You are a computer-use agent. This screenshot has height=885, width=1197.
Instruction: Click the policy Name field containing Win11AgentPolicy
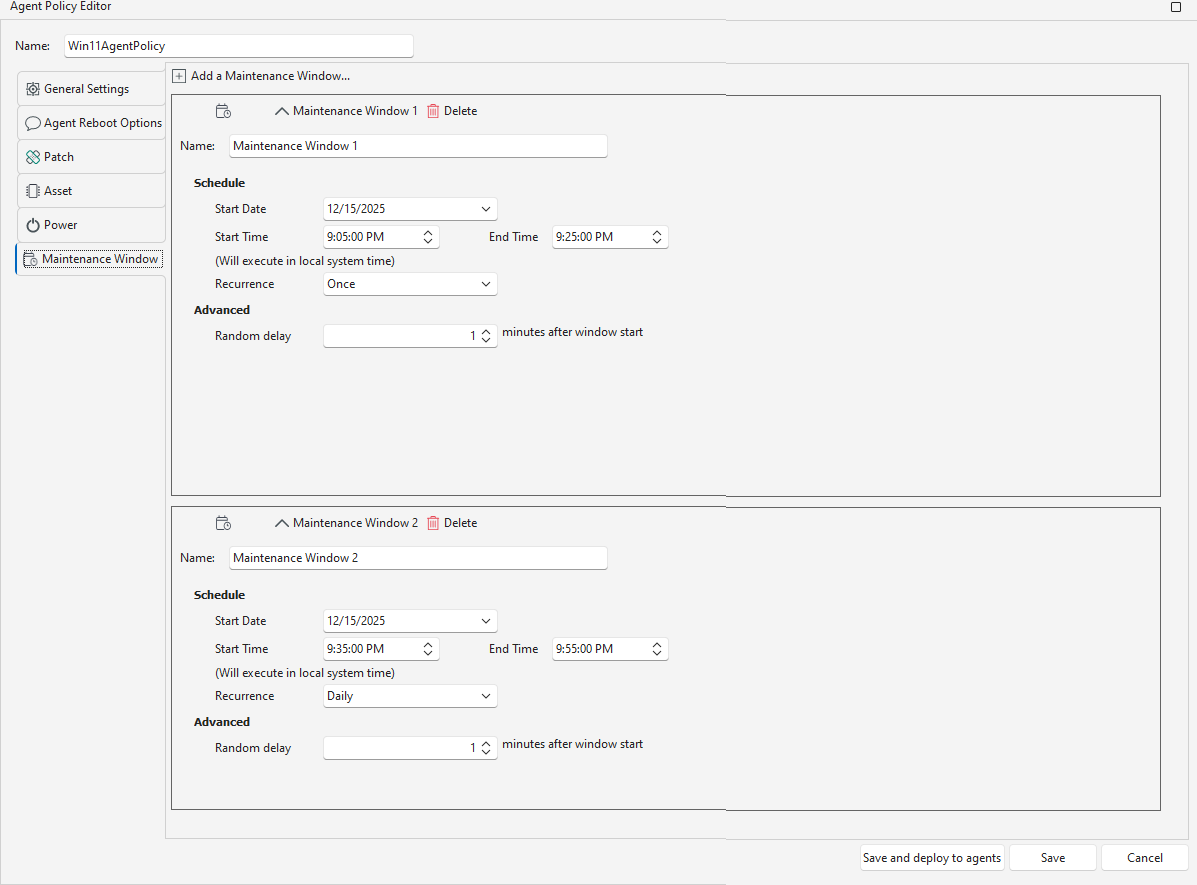pos(238,46)
